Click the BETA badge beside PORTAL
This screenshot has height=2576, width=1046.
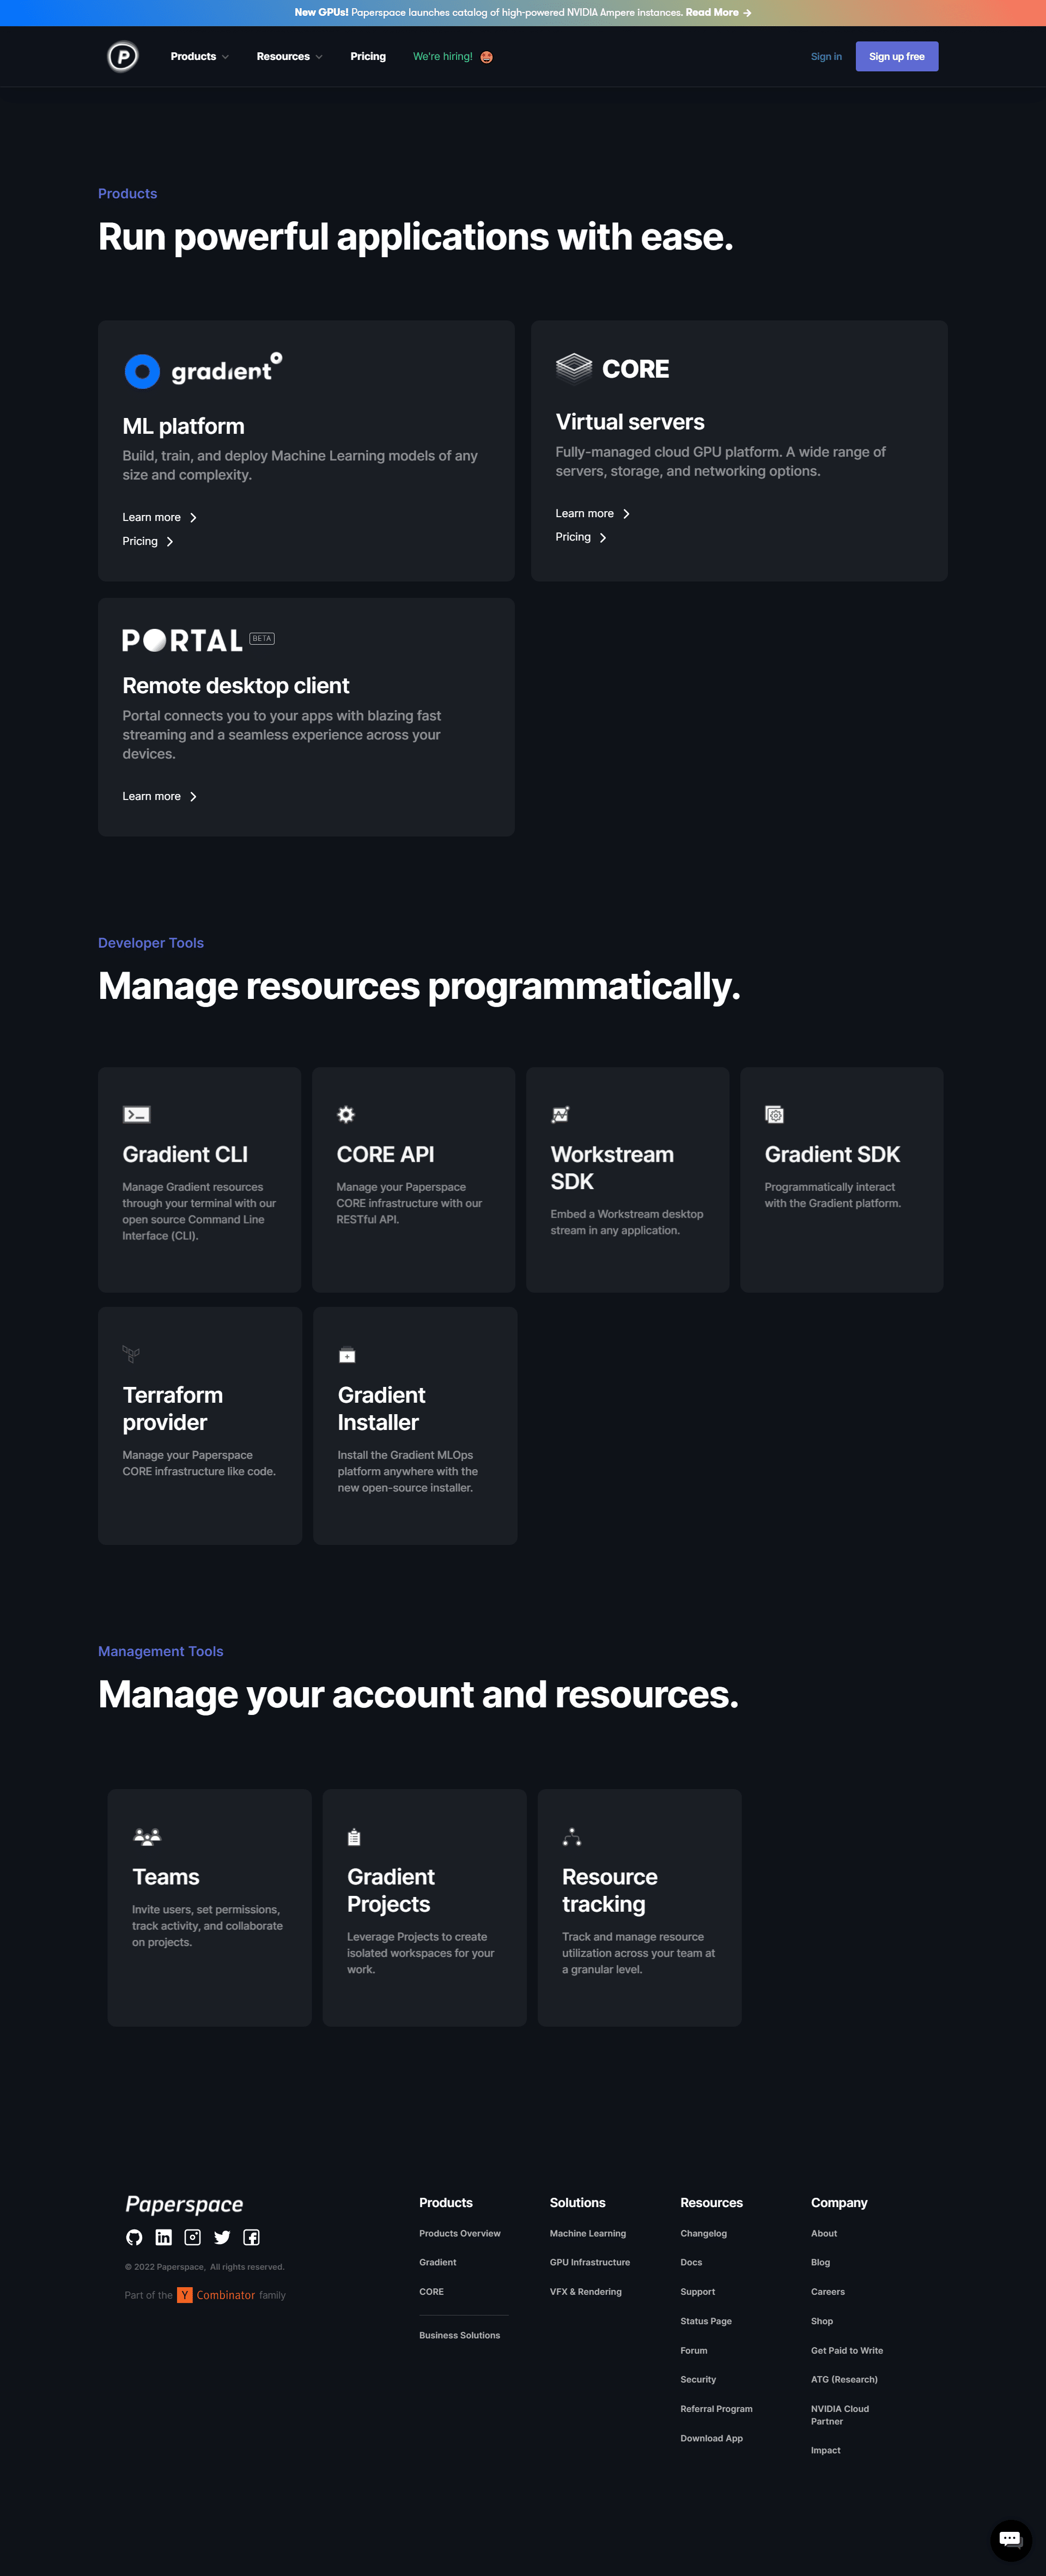pyautogui.click(x=262, y=638)
